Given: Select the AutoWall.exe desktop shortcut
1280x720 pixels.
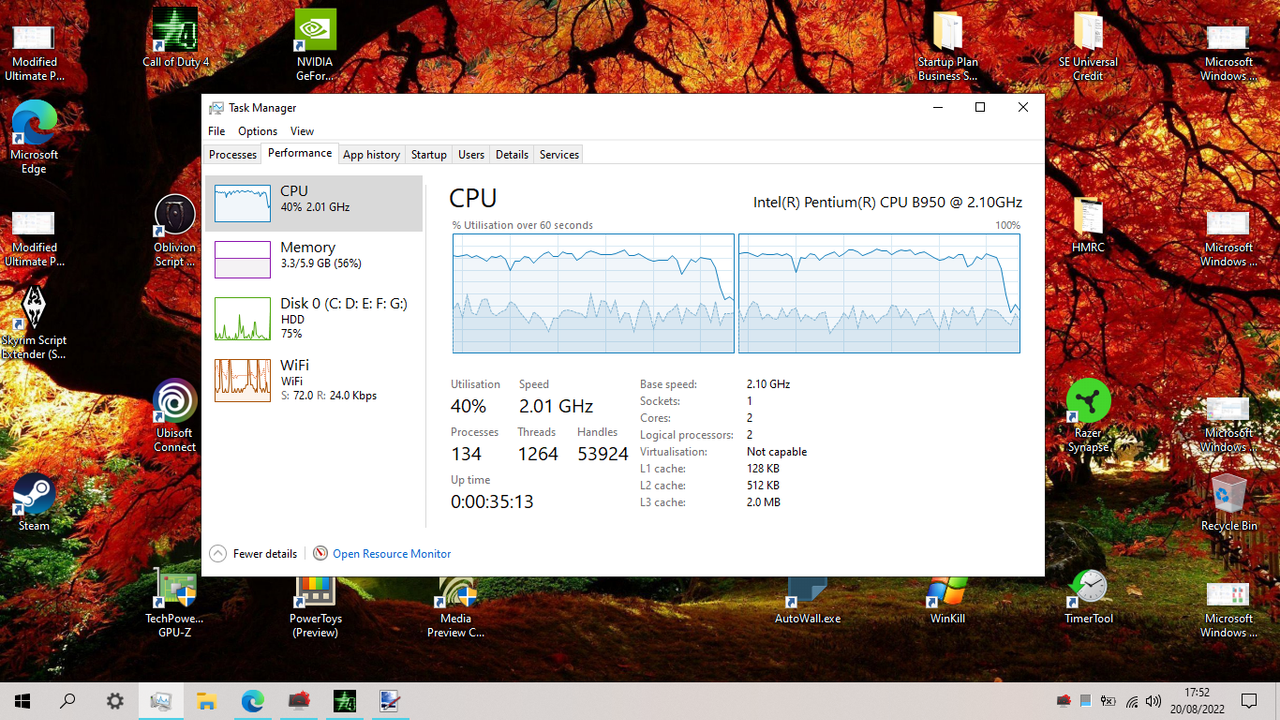Looking at the screenshot, I should click(x=808, y=599).
